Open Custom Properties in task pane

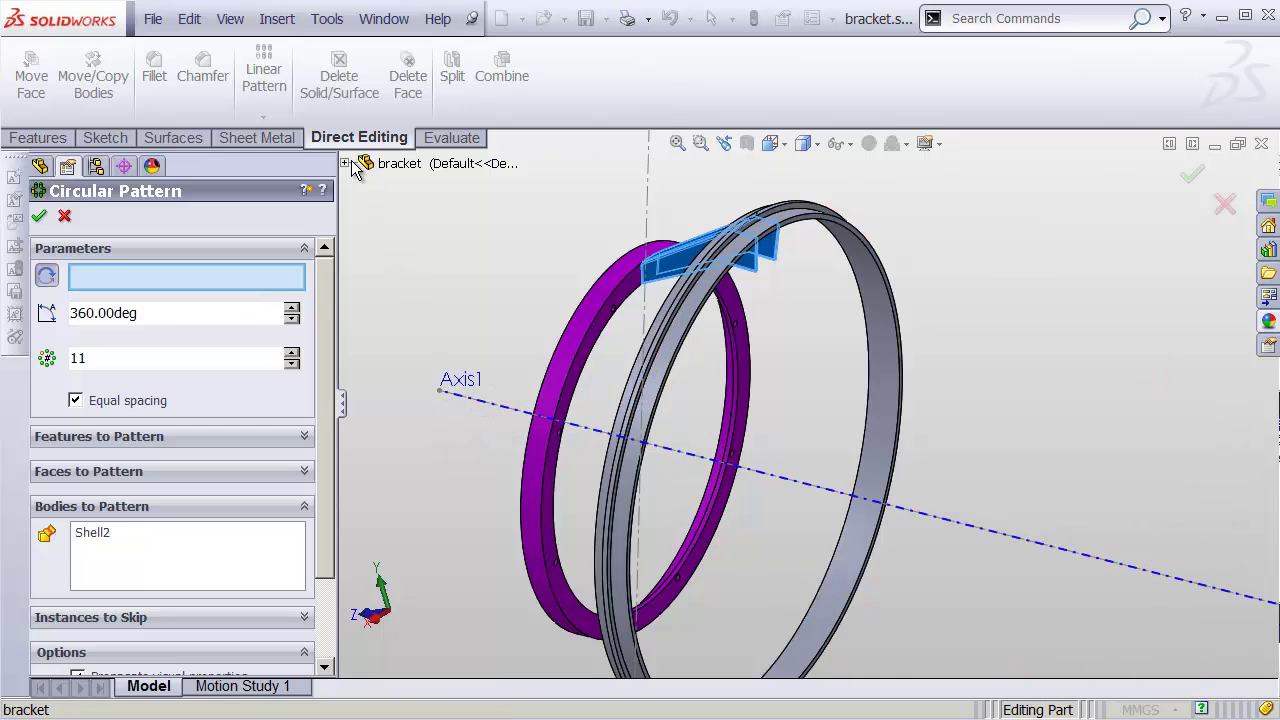pos(1268,345)
